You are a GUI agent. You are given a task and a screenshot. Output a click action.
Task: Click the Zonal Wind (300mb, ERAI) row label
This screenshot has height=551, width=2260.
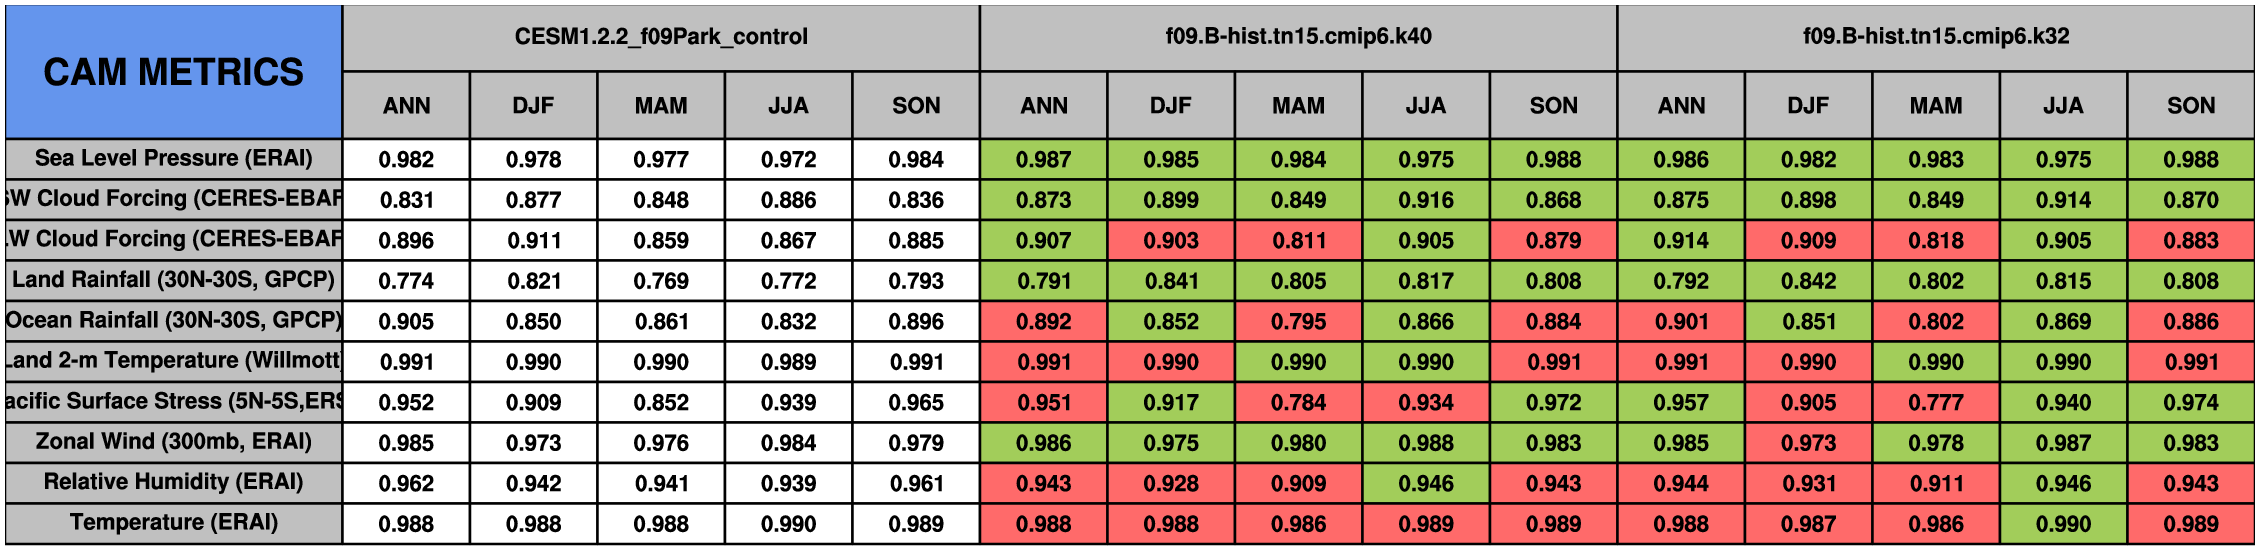pyautogui.click(x=173, y=442)
